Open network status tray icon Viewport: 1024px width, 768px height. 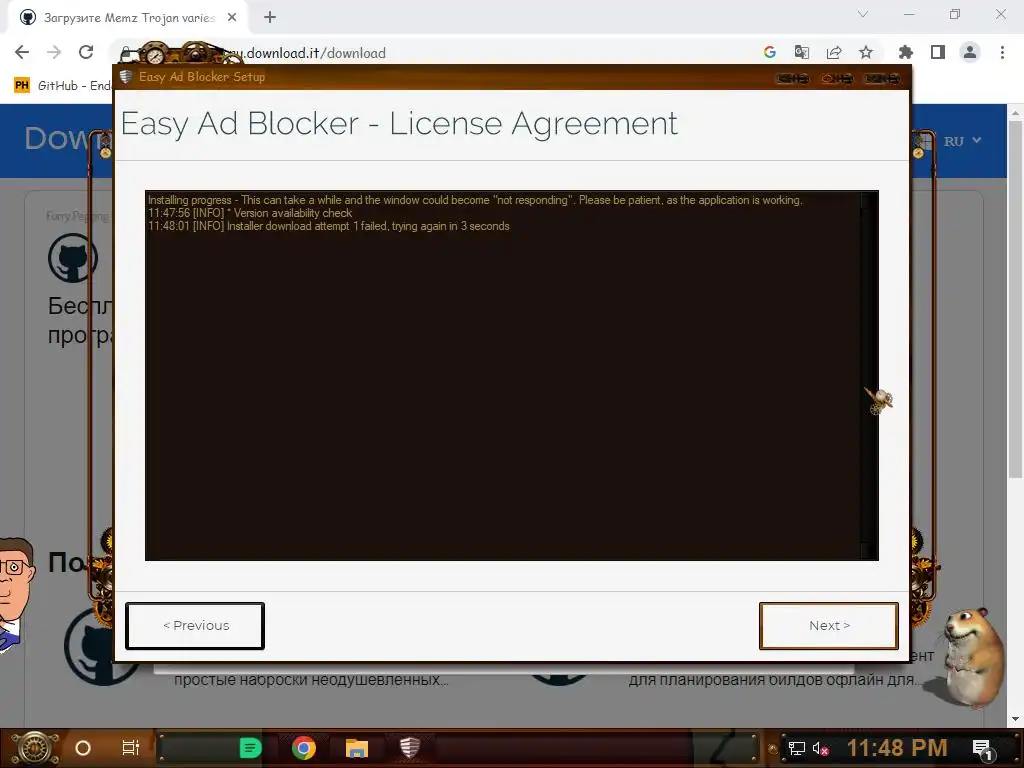pyautogui.click(x=797, y=748)
